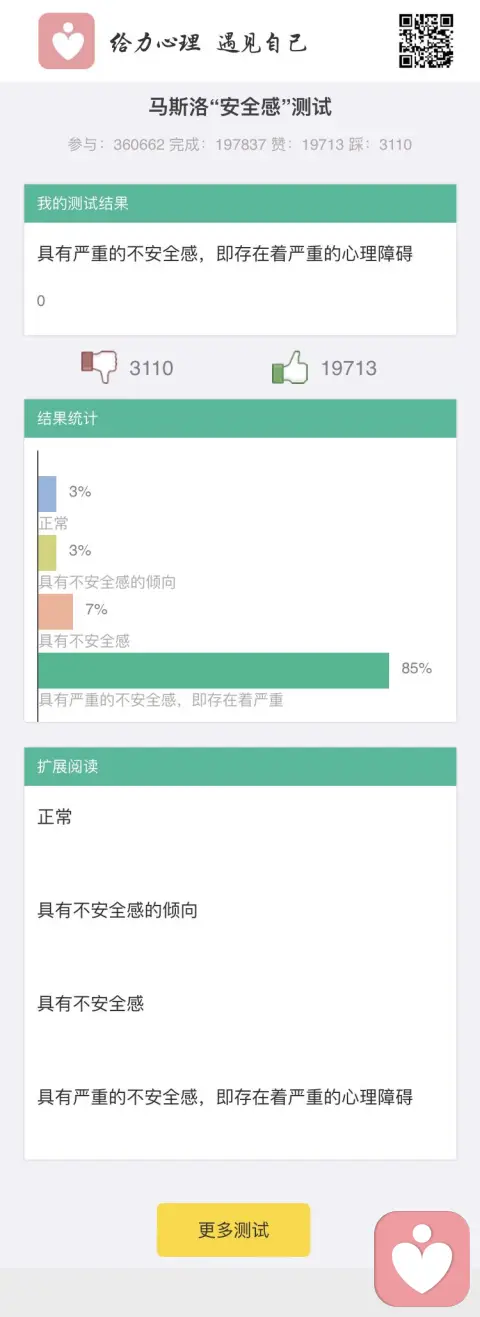Tap the green thumbs-up like icon

[x=290, y=367]
